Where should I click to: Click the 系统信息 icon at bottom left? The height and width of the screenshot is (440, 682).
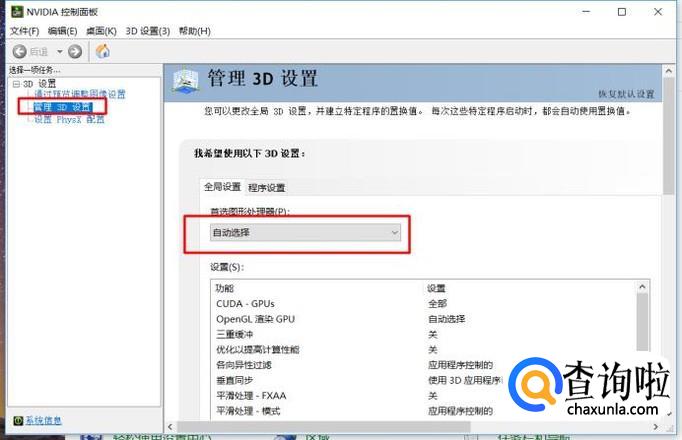18,420
